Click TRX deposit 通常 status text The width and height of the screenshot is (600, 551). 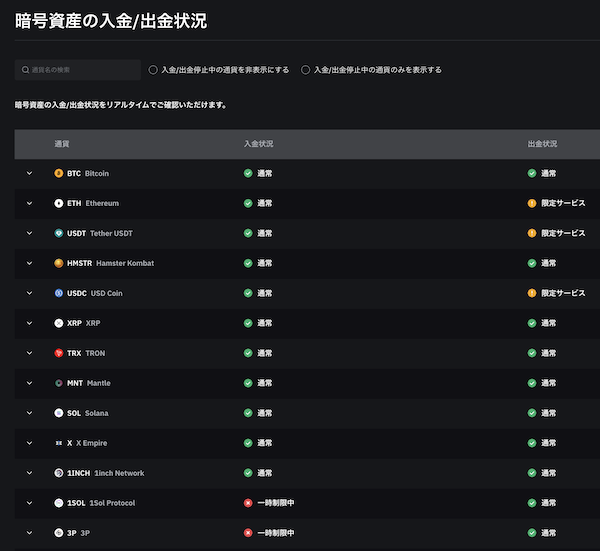coord(265,353)
